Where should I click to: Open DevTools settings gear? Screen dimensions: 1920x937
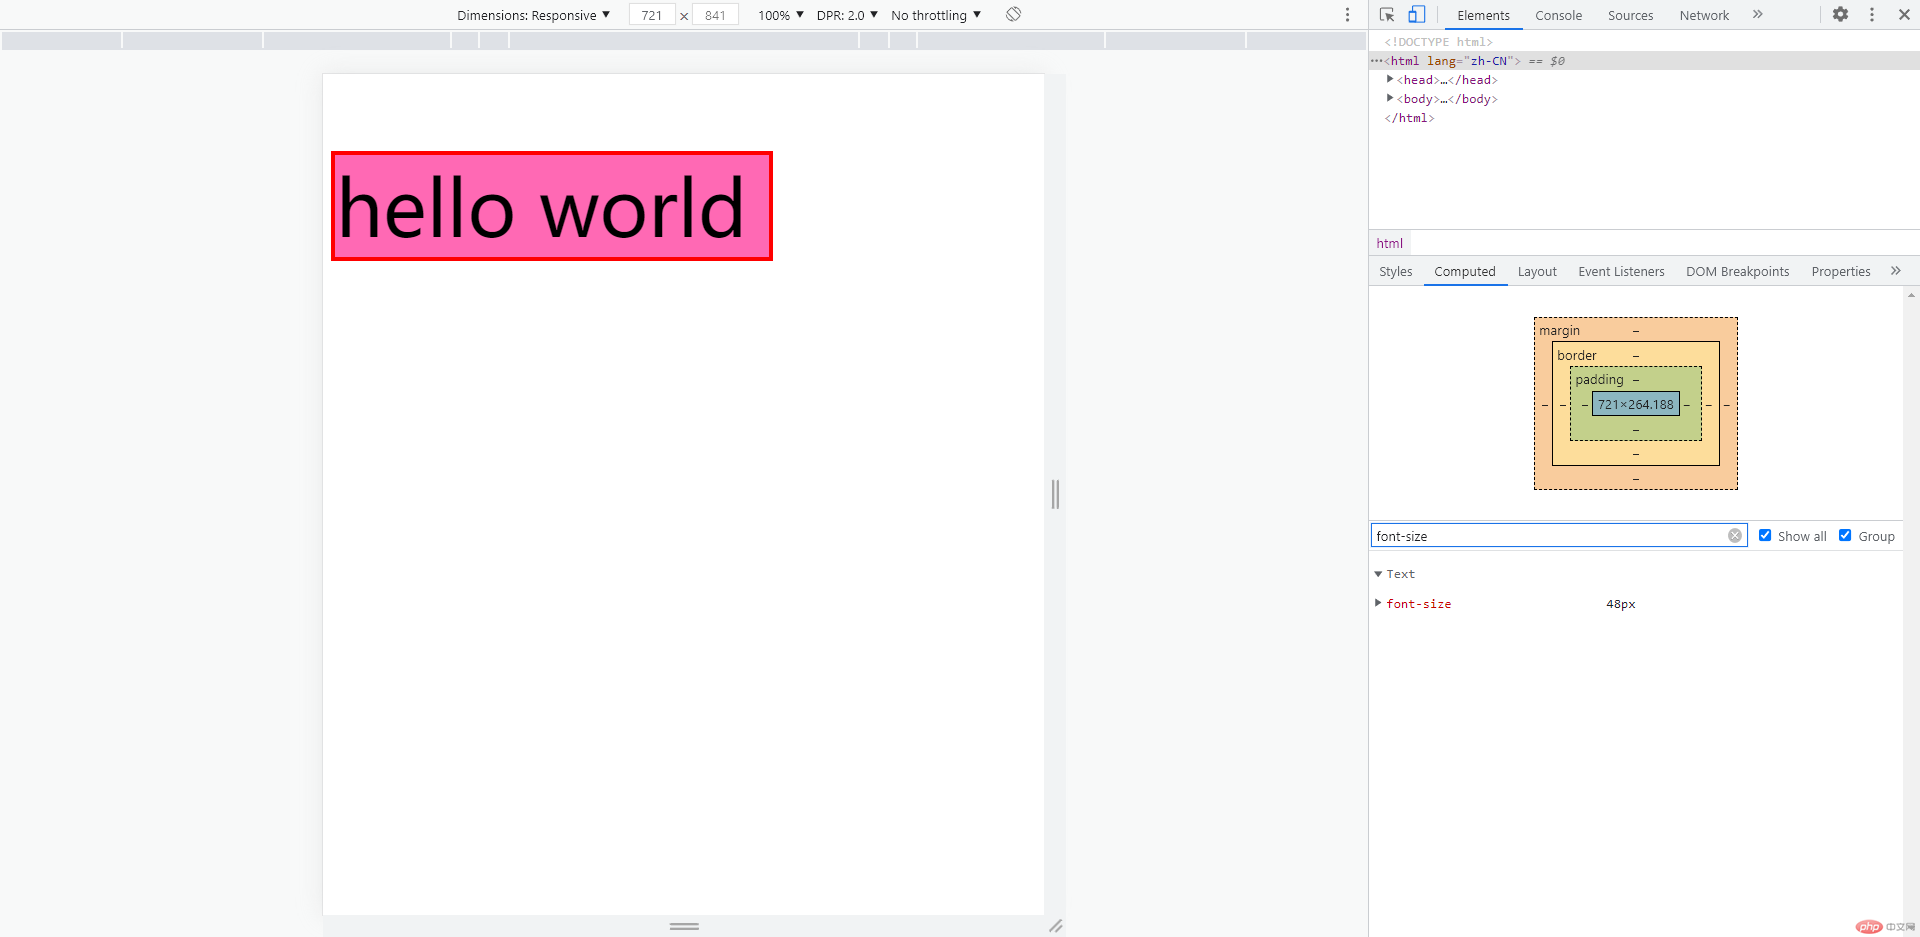coord(1840,15)
